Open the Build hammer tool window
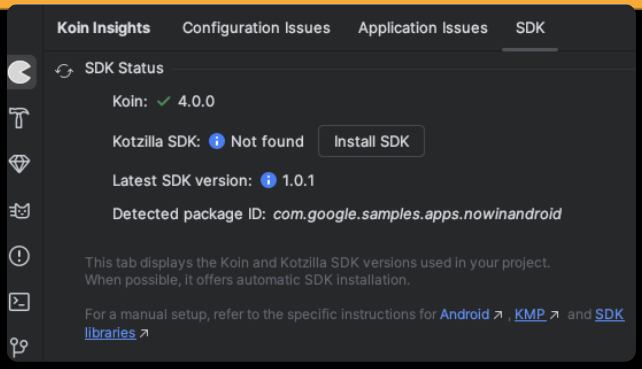642x369 pixels. 19,118
